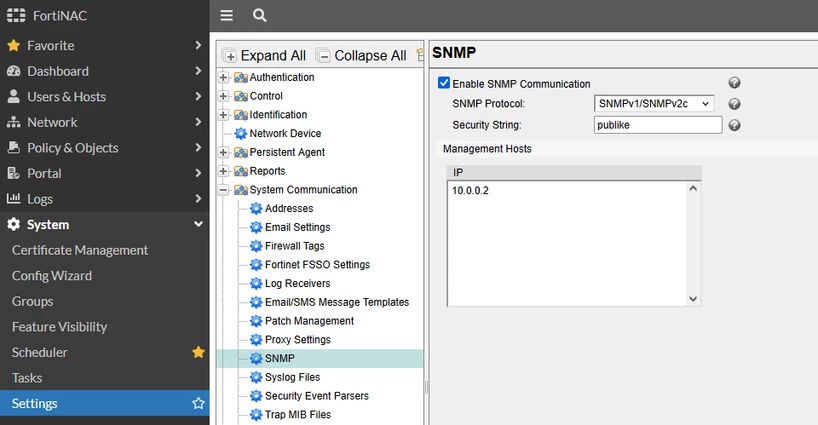
Task: Select Email/SMS Message Templates tree item
Action: pos(336,302)
